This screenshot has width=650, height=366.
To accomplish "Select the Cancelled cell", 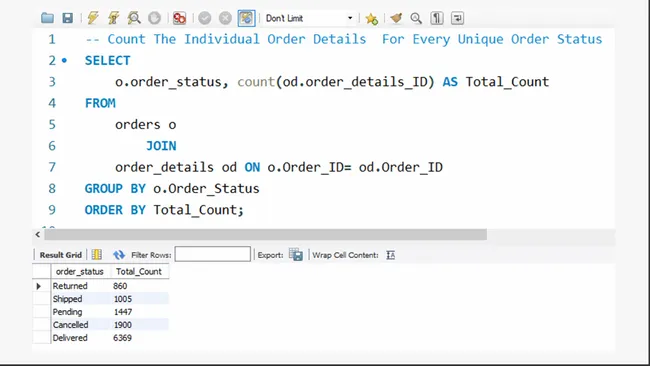I will tap(80, 325).
